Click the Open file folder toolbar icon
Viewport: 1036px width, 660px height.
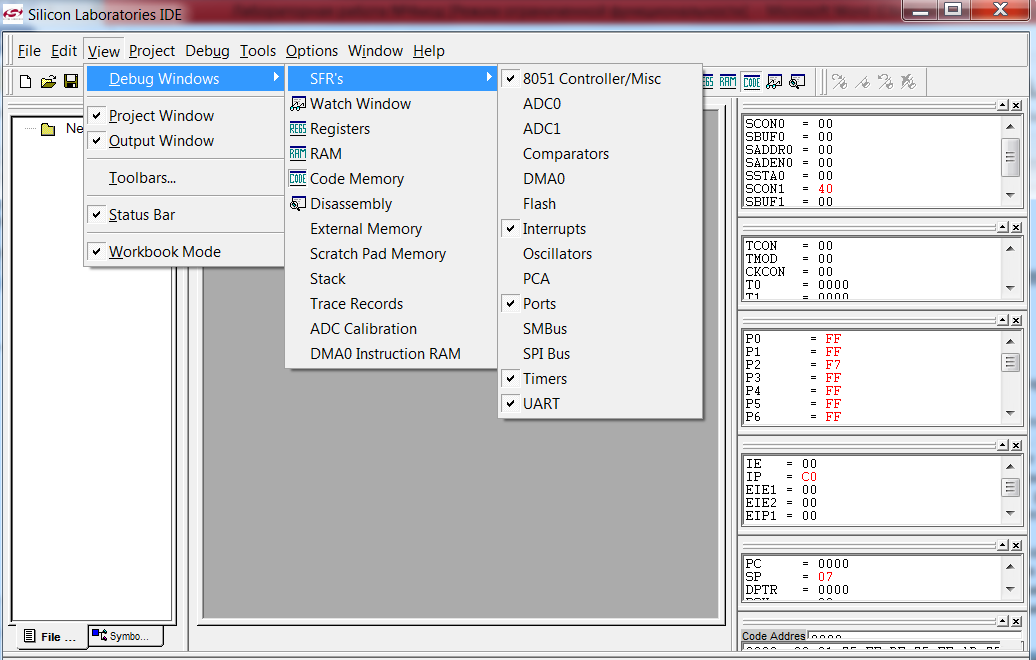pos(48,81)
